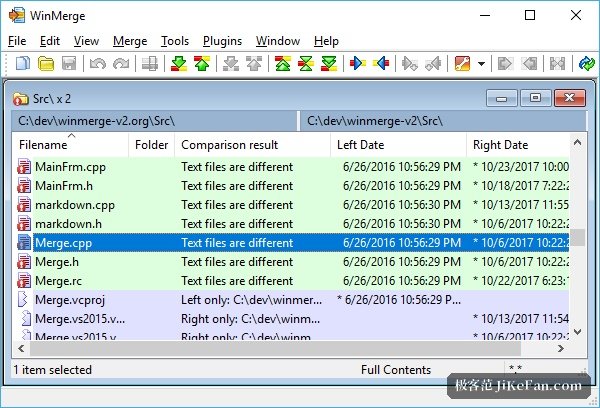Copy to left using blue arrow icon
This screenshot has width=600, height=408.
tap(381, 63)
